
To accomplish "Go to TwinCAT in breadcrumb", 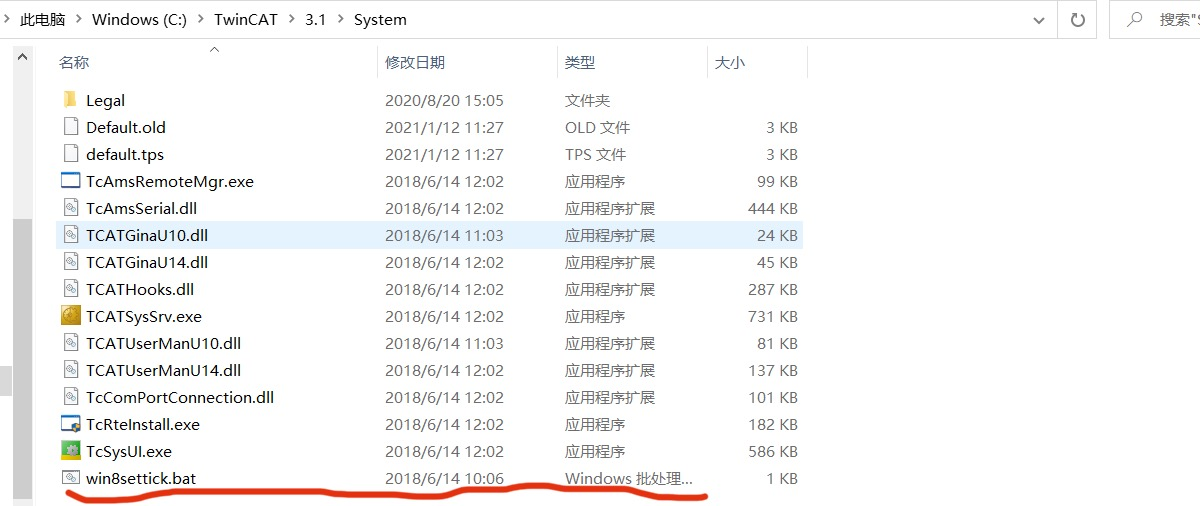I will (x=246, y=20).
